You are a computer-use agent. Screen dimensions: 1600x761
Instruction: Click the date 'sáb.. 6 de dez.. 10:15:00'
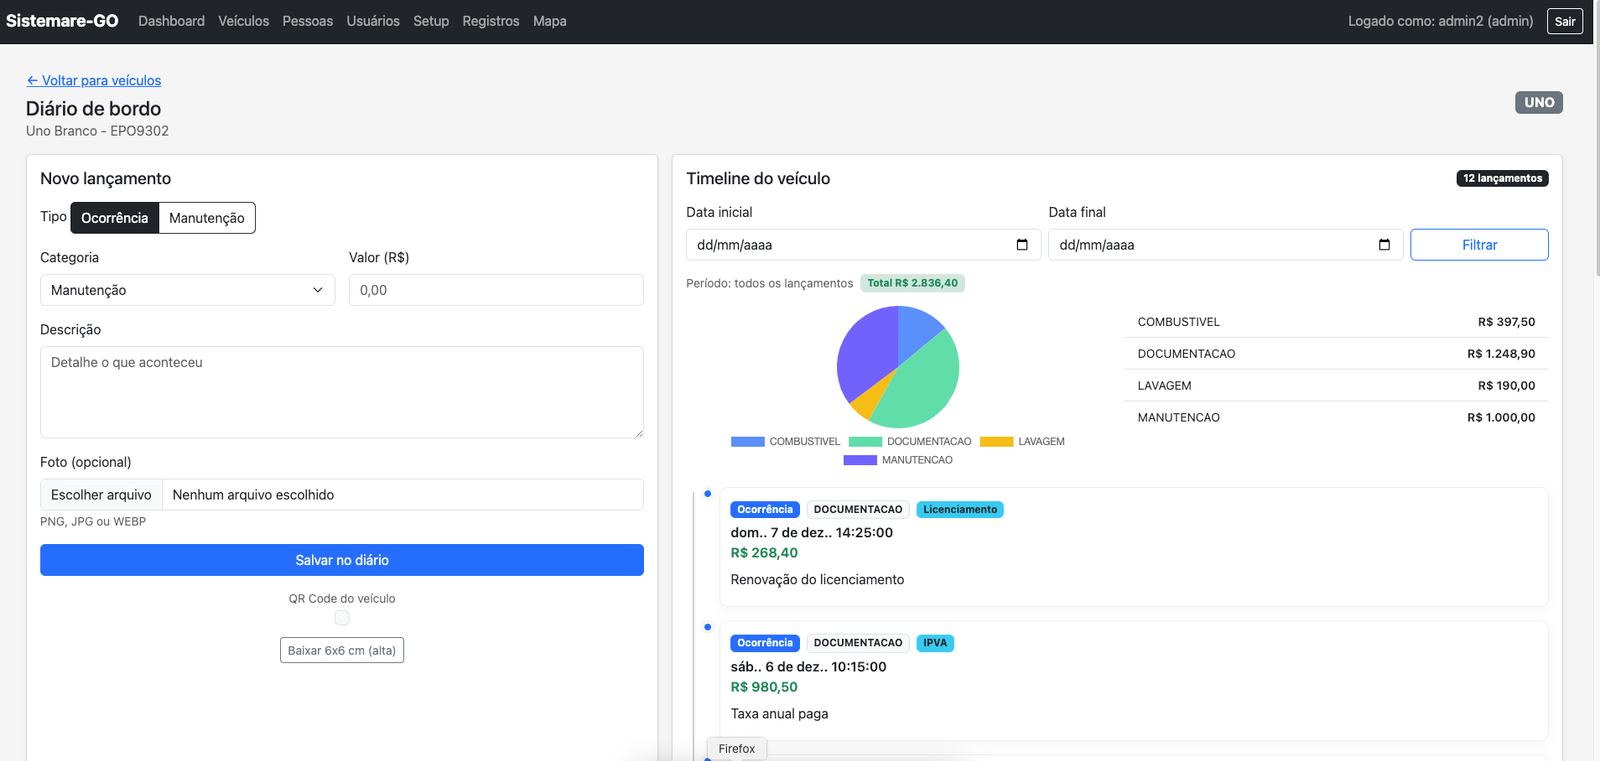click(808, 667)
